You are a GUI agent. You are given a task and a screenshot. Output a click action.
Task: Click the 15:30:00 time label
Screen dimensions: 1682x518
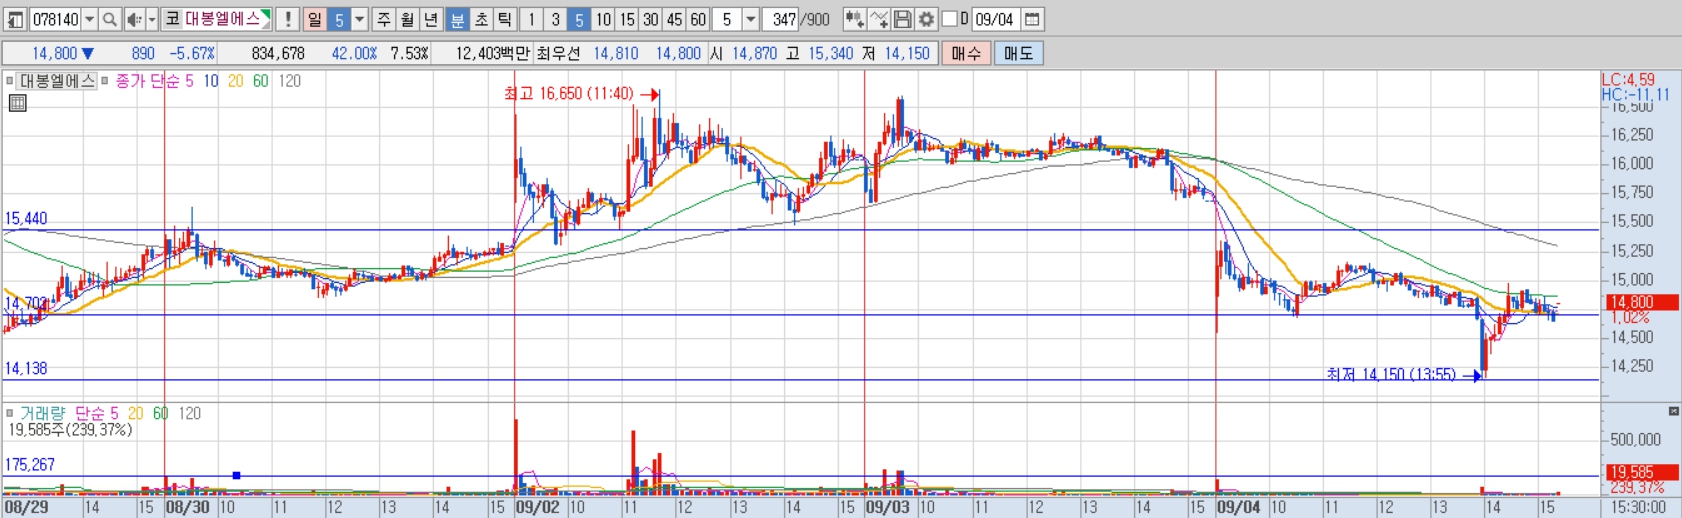[1638, 507]
